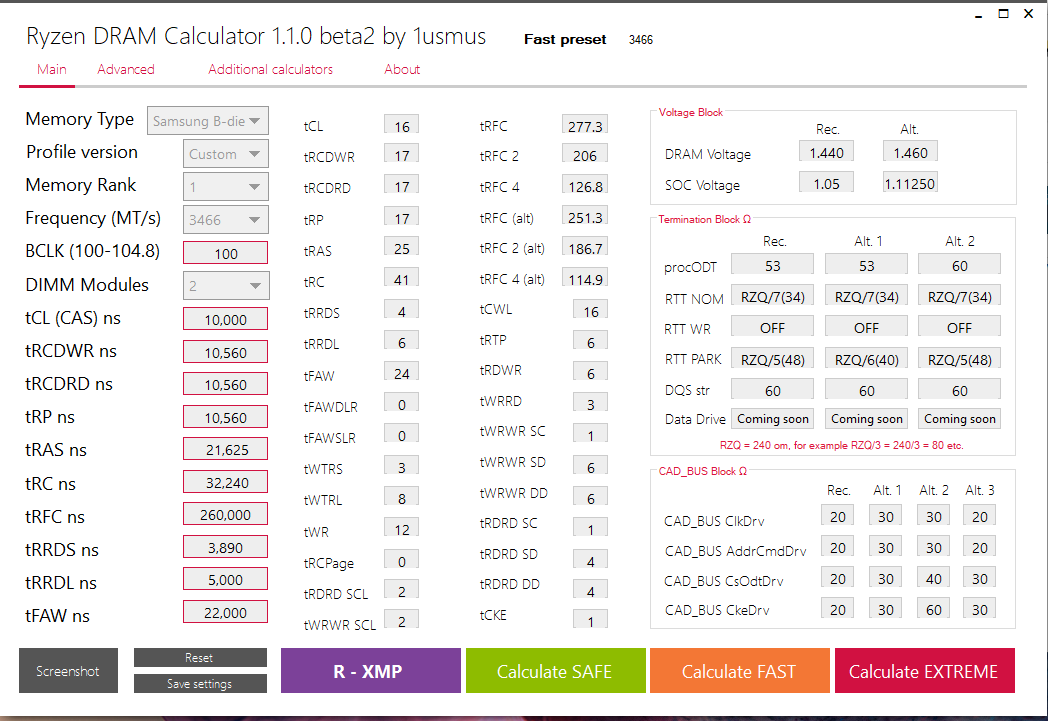Screen dimensions: 1048x721
Task: Click Calculate FAST button
Action: pos(739,671)
